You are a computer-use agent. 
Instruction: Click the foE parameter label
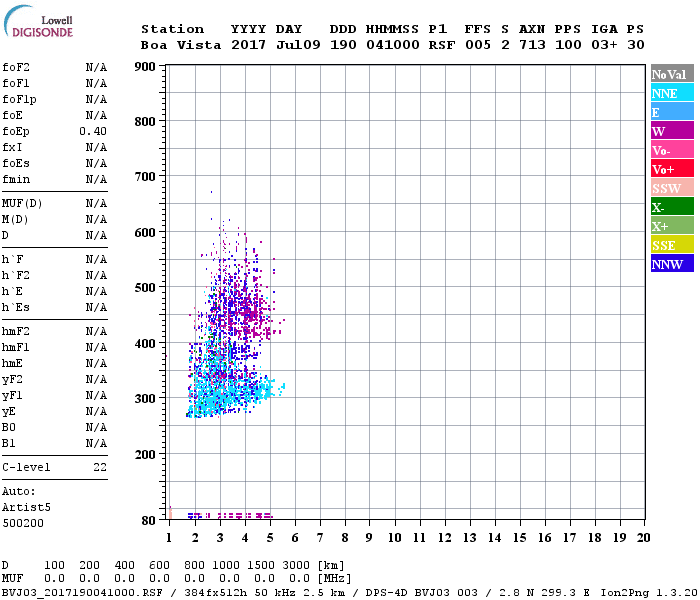[12, 116]
